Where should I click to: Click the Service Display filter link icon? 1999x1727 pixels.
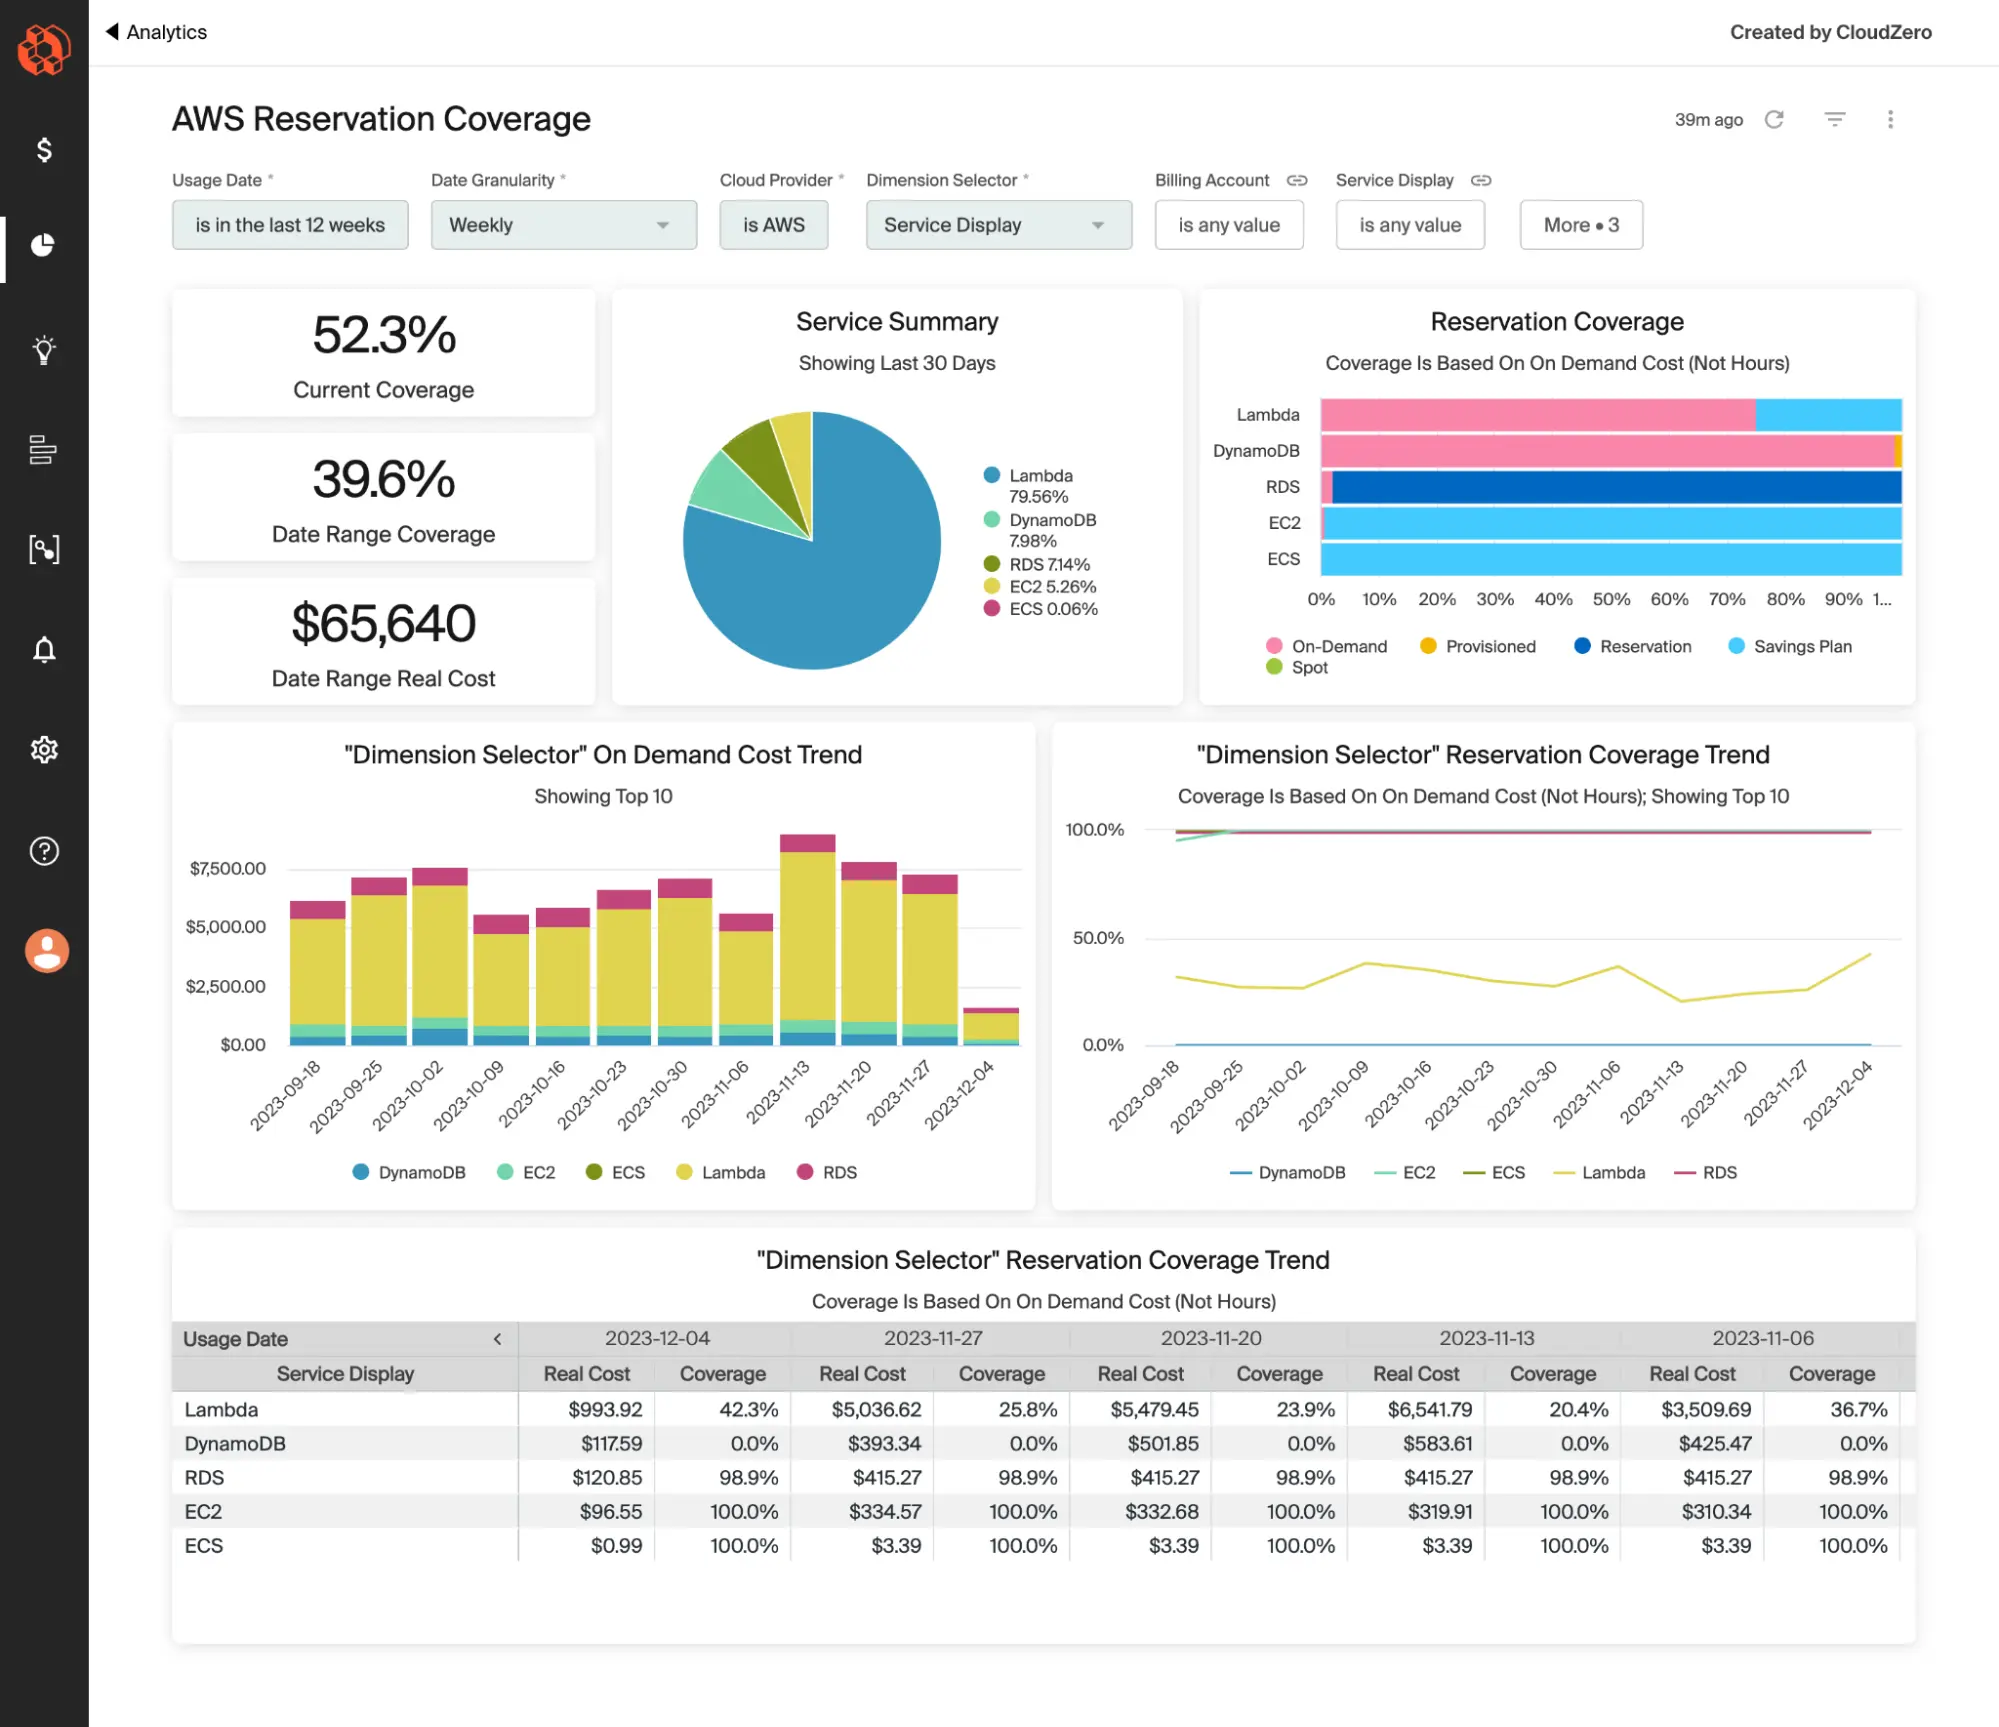click(1481, 180)
